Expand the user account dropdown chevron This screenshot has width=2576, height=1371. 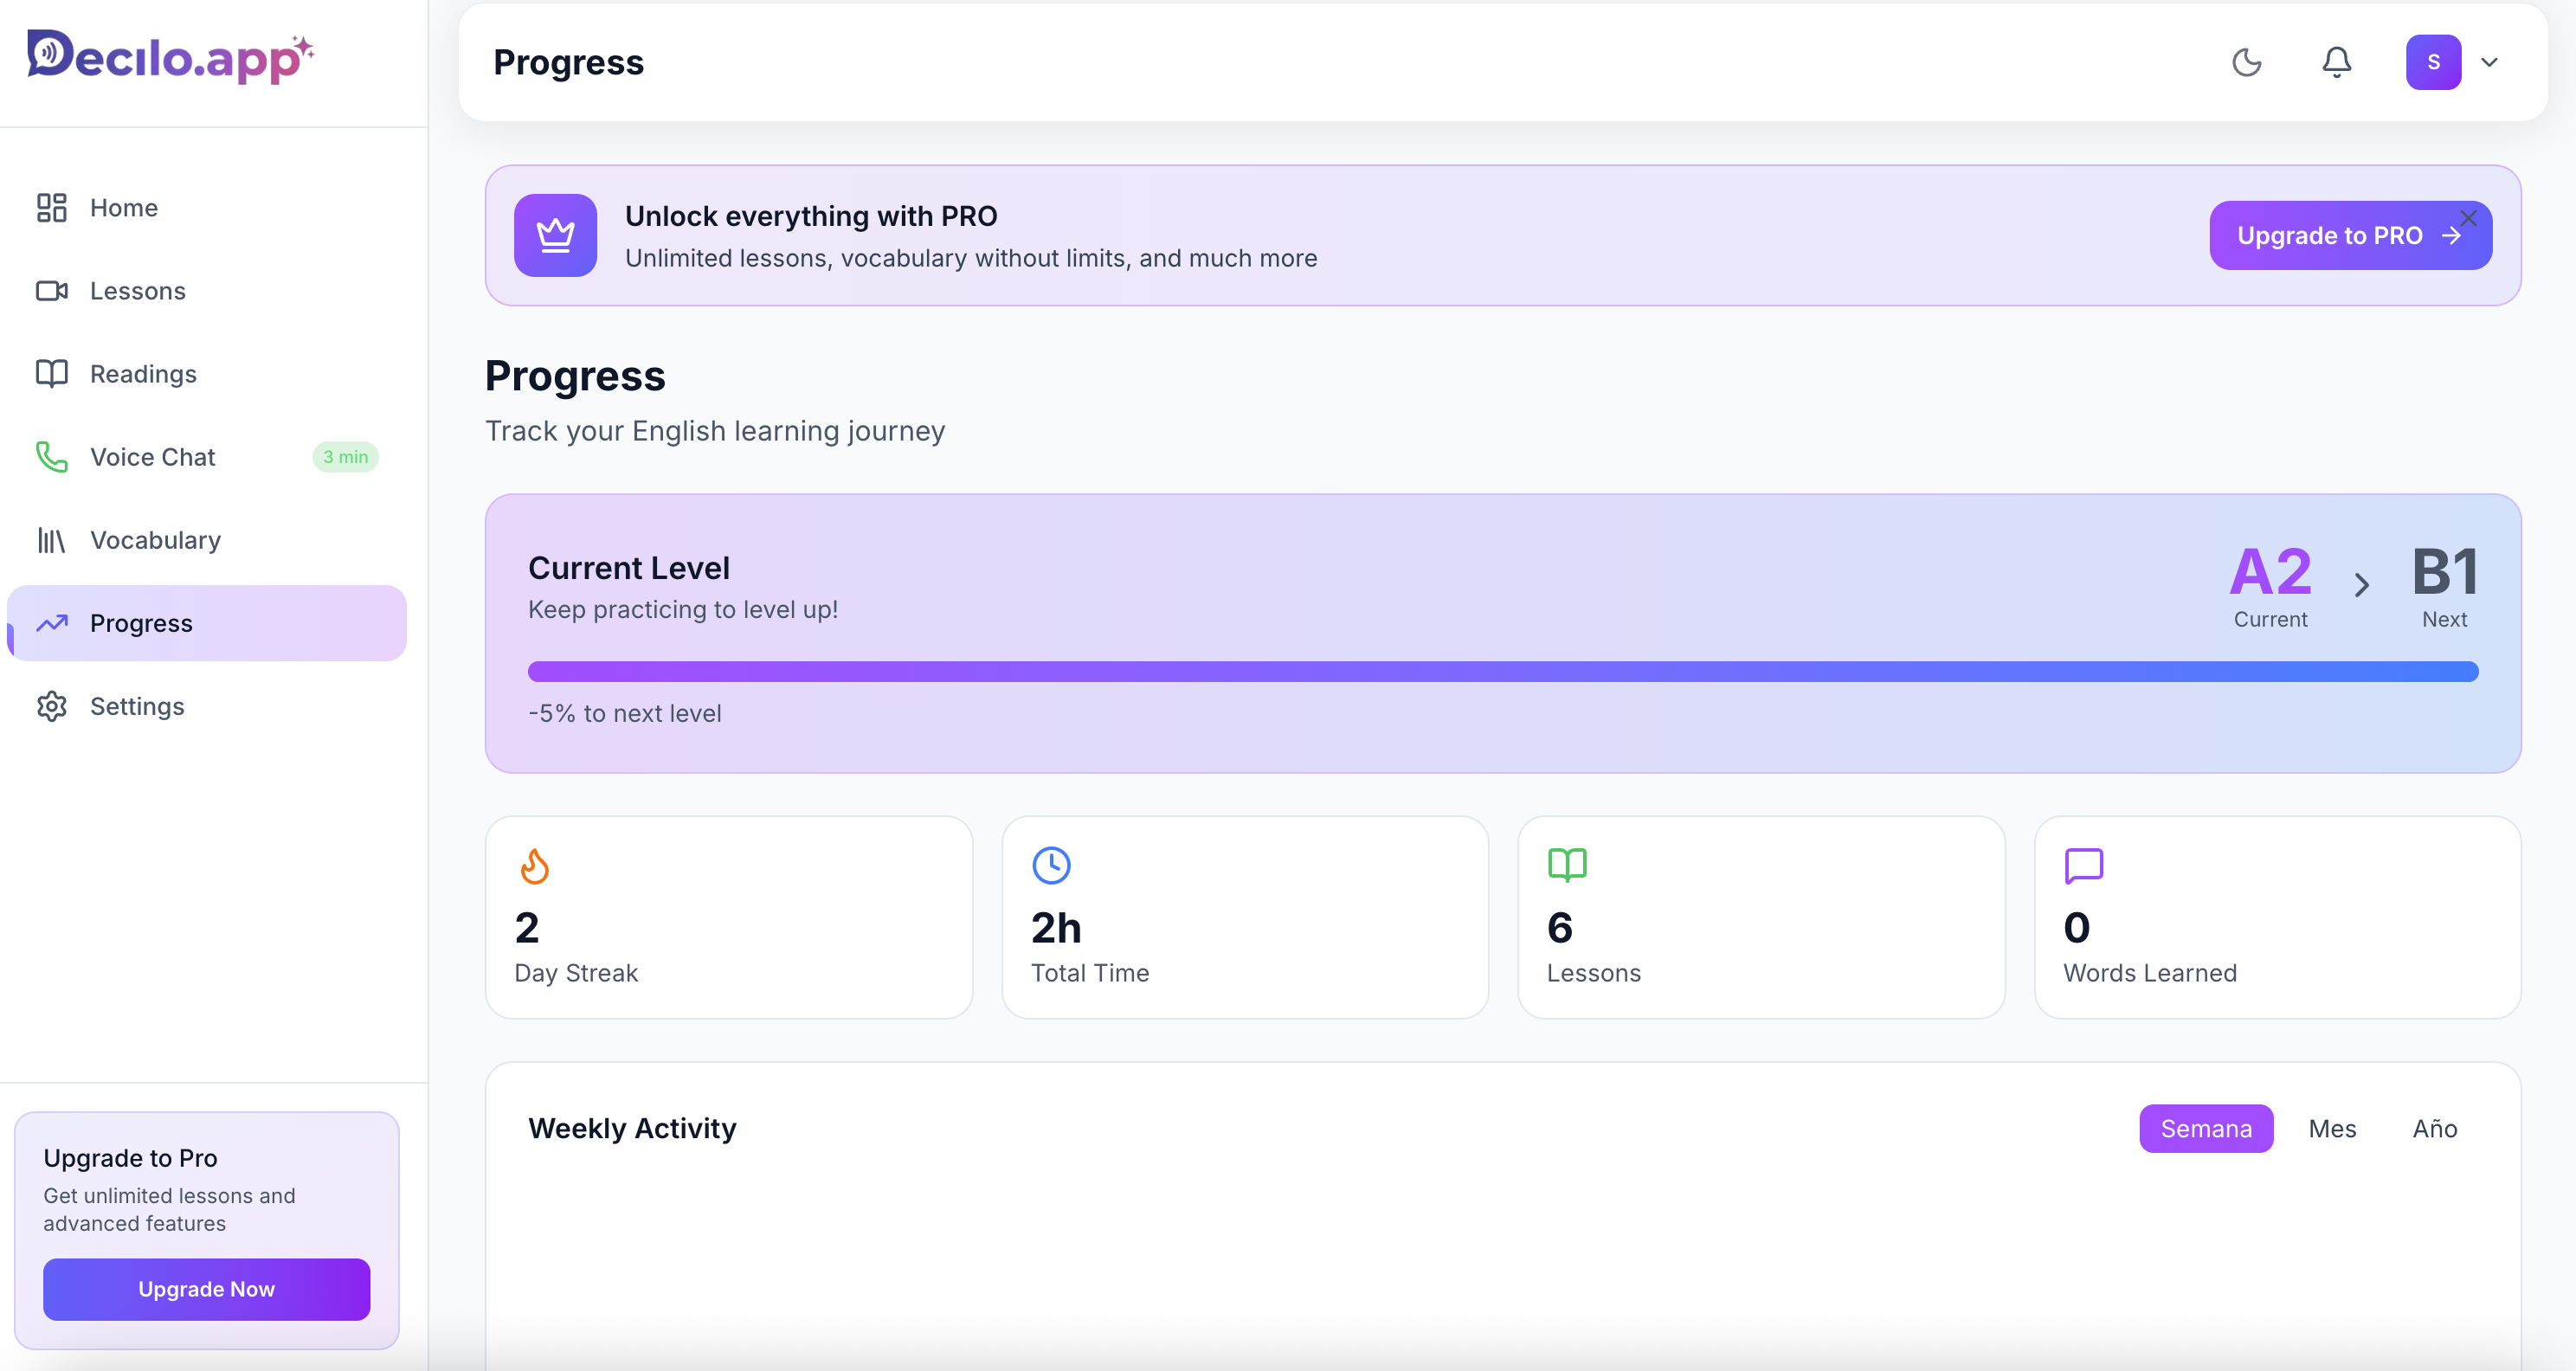click(x=2489, y=62)
